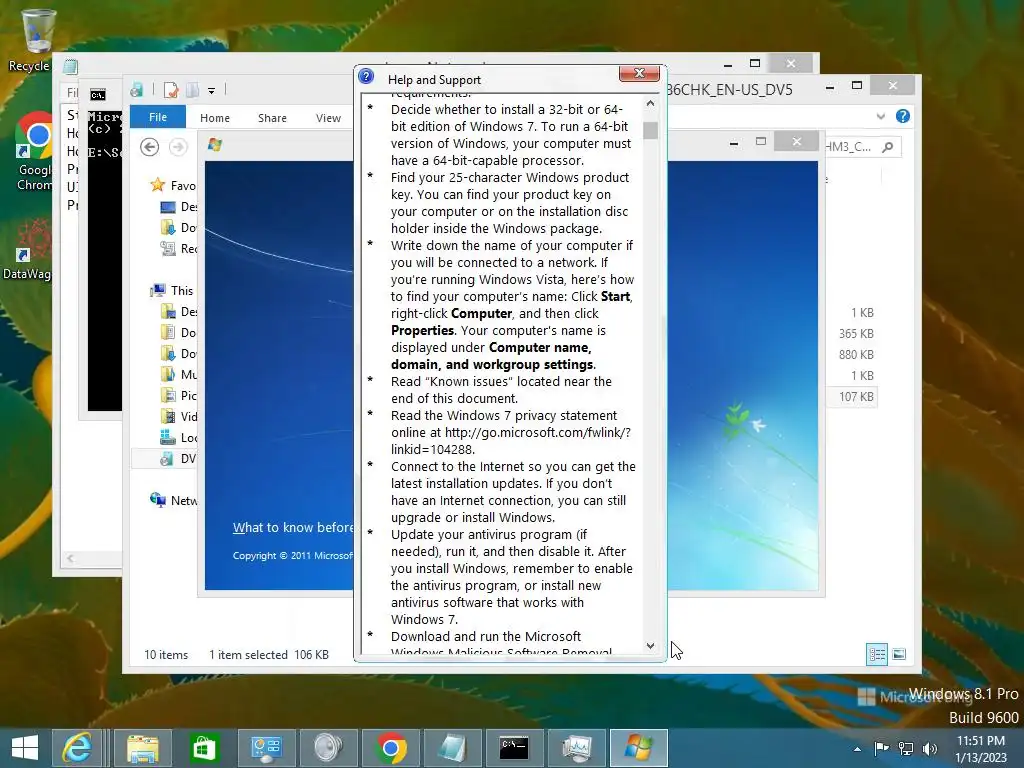
Task: Open File Explorer from the taskbar
Action: click(x=143, y=748)
